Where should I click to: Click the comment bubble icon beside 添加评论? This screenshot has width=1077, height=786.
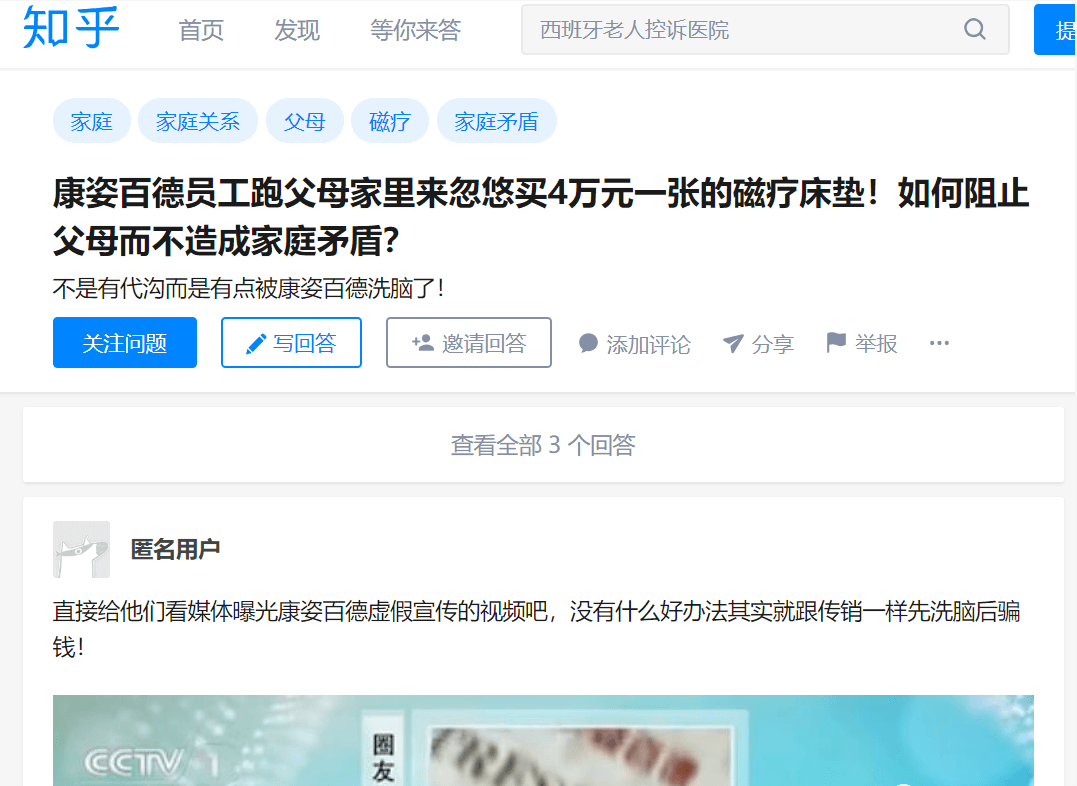point(588,343)
